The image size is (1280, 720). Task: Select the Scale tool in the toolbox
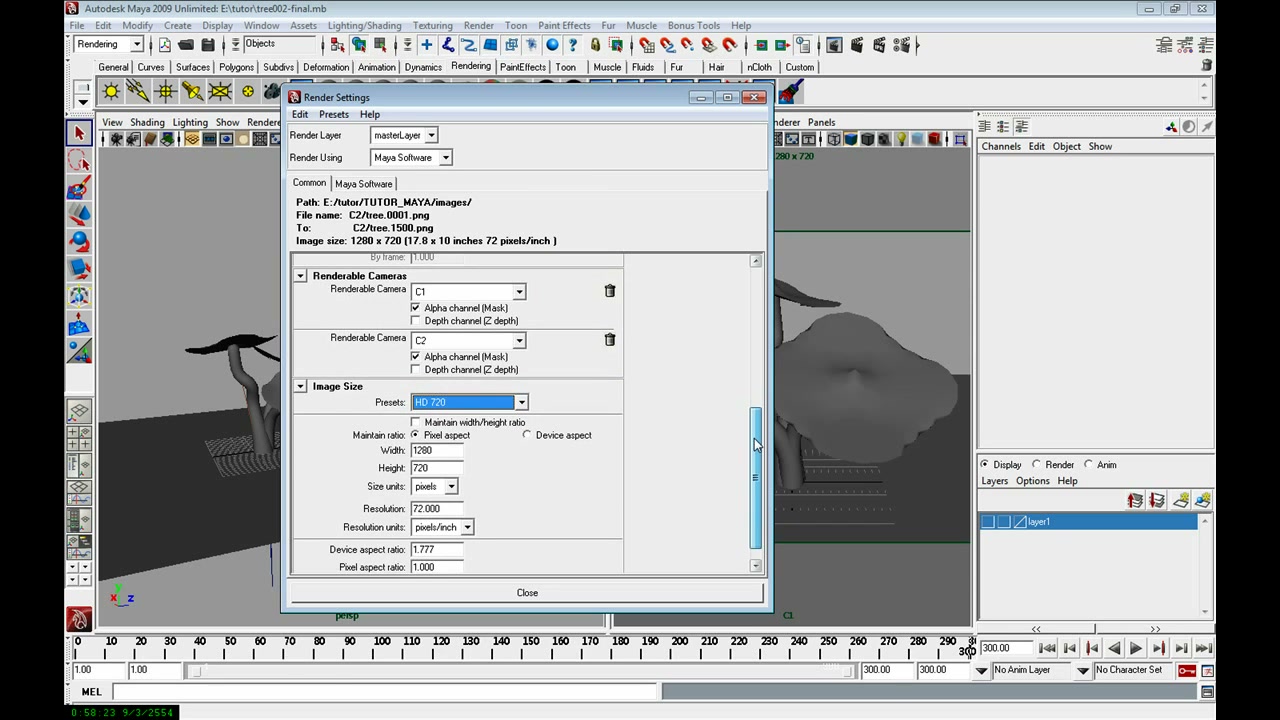point(79,269)
